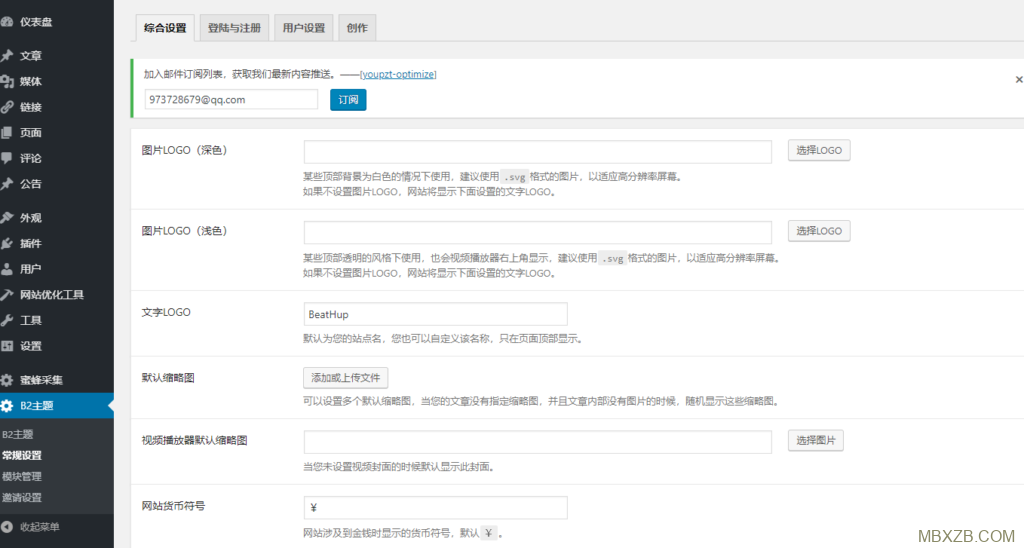Open the 外观 menu label
The width and height of the screenshot is (1024, 548).
(x=31, y=218)
